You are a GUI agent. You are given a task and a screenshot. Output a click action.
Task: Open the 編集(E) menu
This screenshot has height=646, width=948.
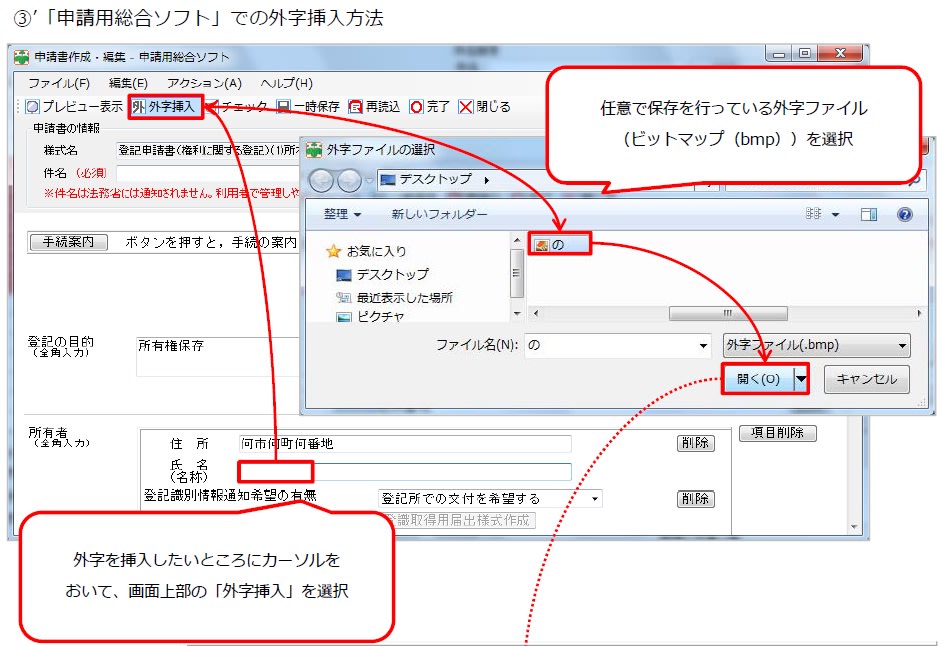(128, 83)
